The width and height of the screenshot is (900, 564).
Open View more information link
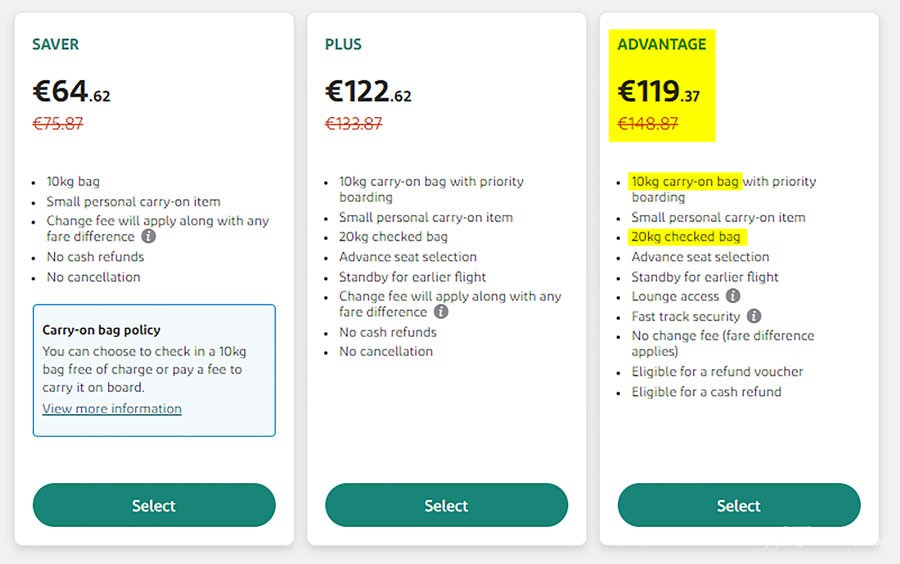(x=112, y=409)
